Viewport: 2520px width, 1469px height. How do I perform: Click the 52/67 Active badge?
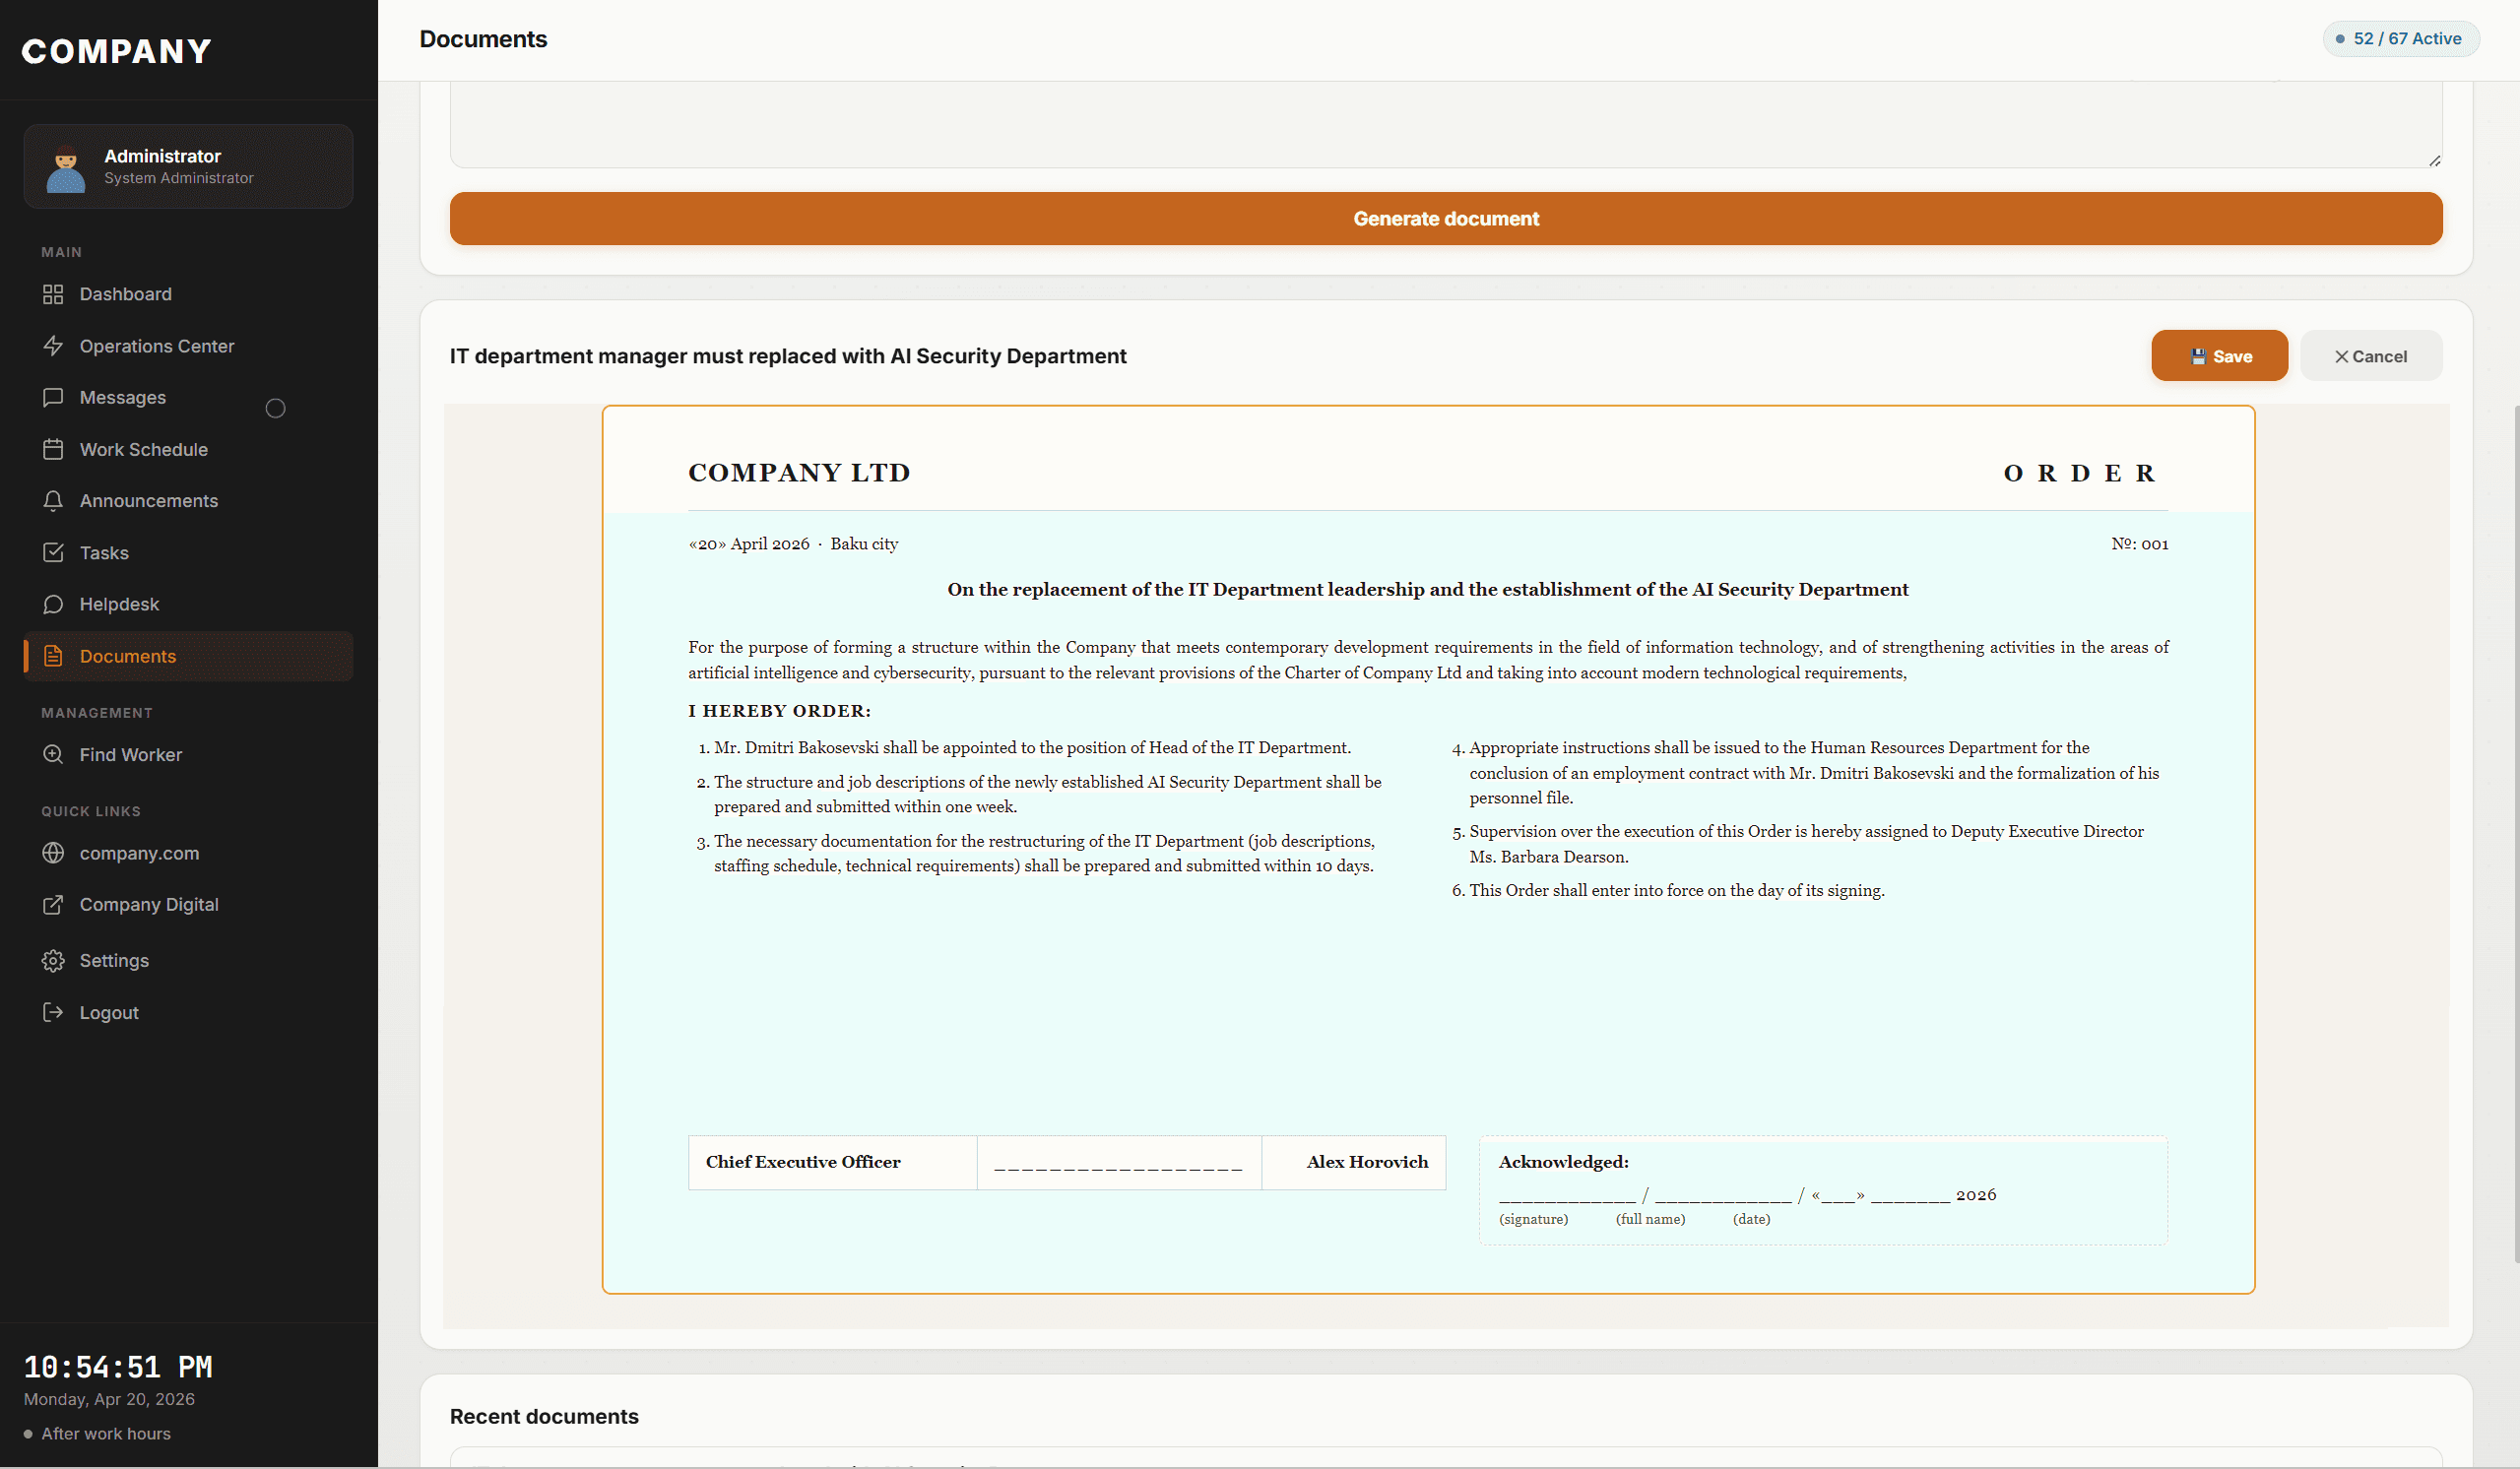point(2401,38)
